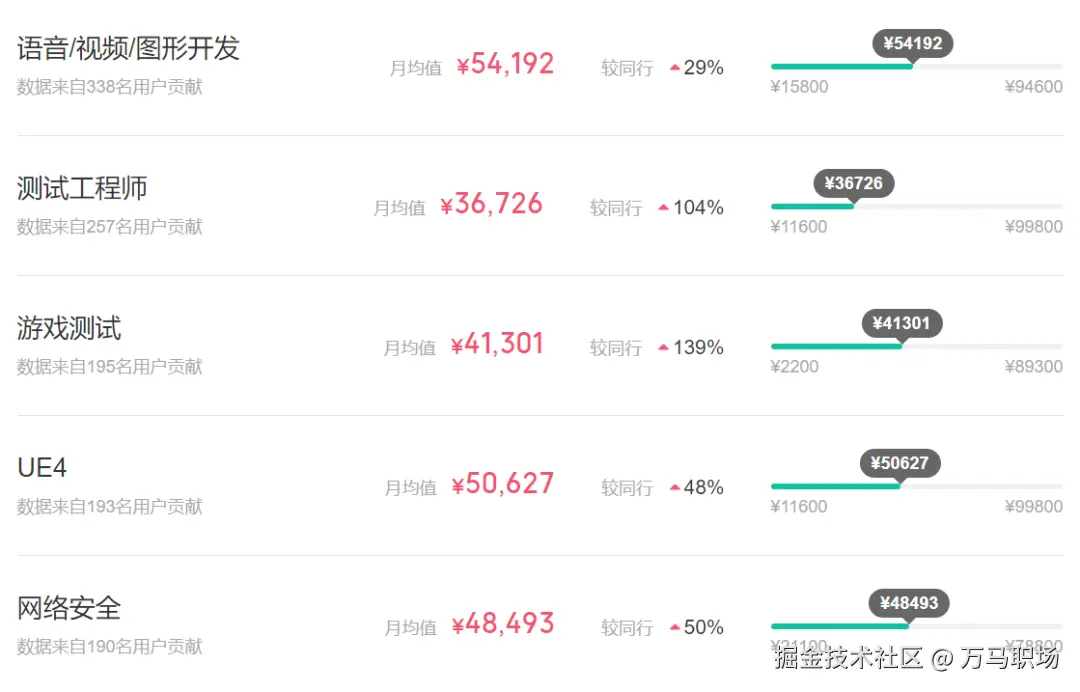
Task: Click the ¥54192 salary tooltip bubble
Action: click(x=913, y=45)
